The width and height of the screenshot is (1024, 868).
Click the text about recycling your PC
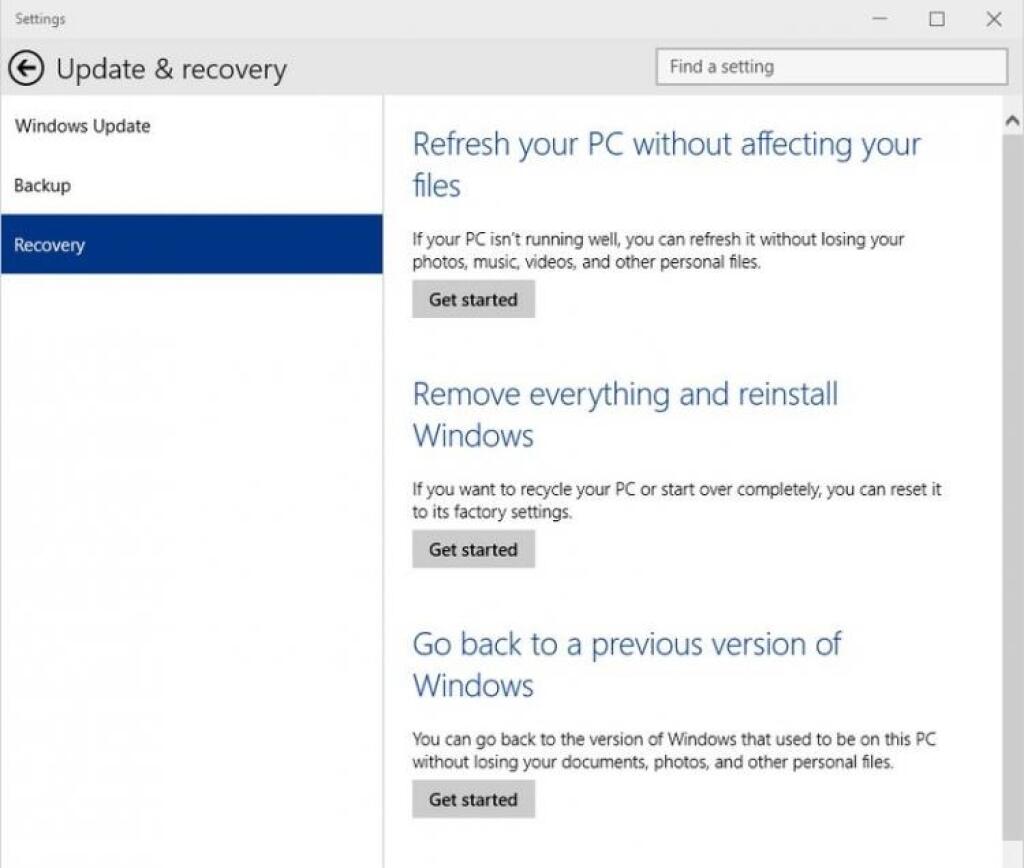[x=677, y=500]
